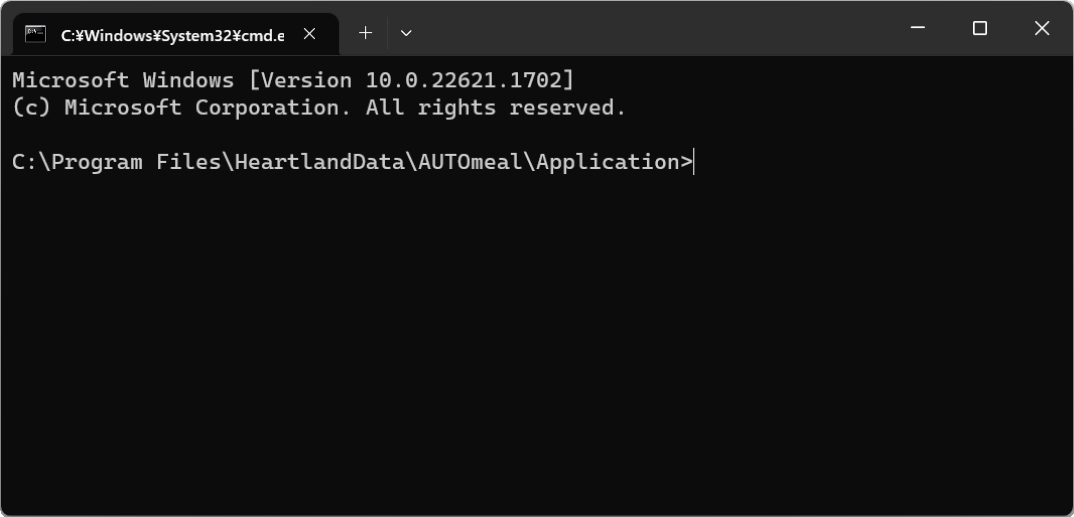Click the text cursor after the prompt
Image resolution: width=1074 pixels, height=517 pixels.
point(694,162)
